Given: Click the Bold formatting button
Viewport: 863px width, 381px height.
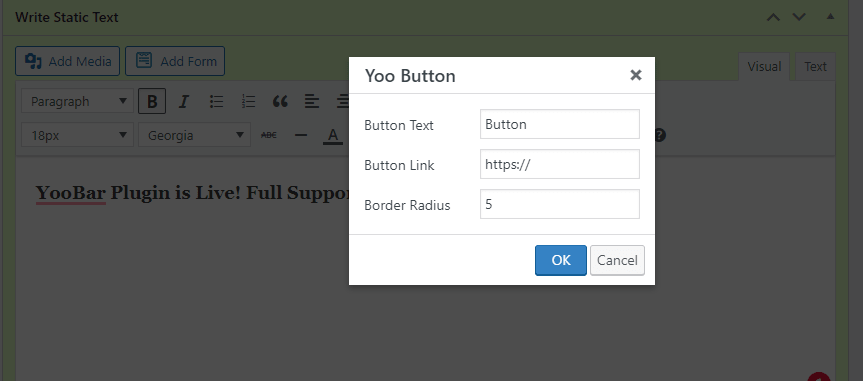Looking at the screenshot, I should click(152, 101).
